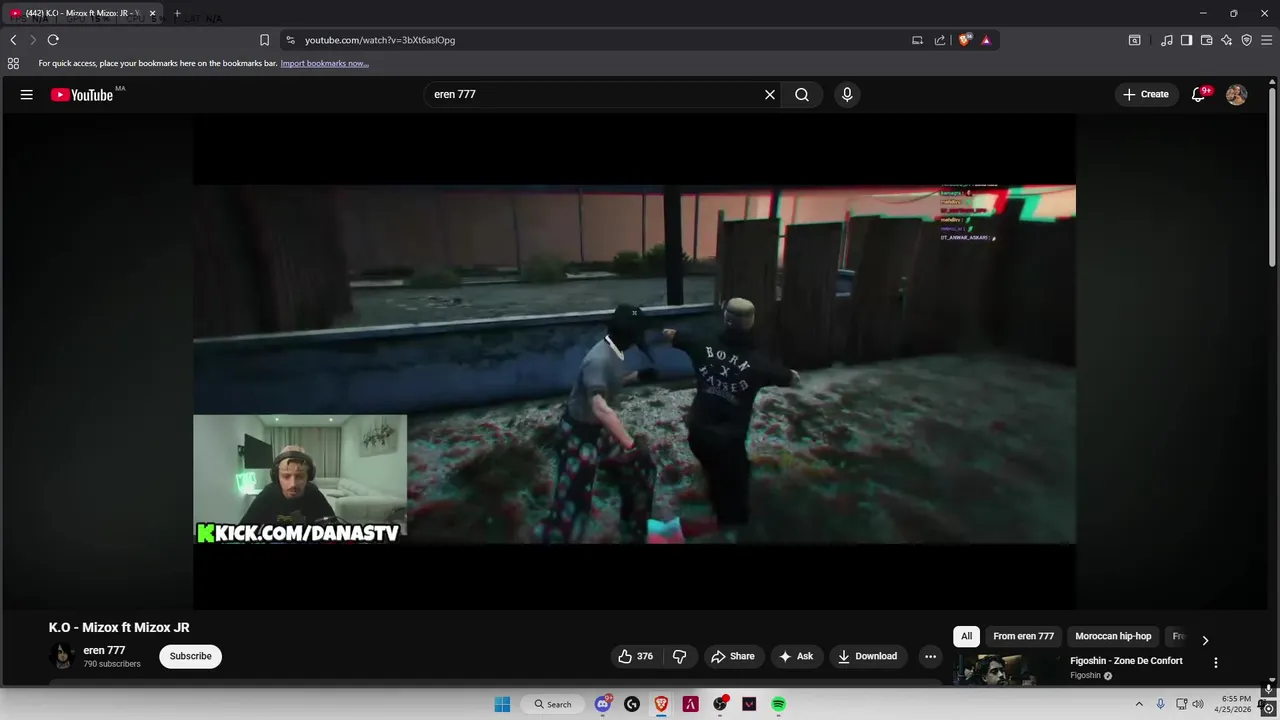
Task: Open the browser main menu
Action: (x=1266, y=40)
